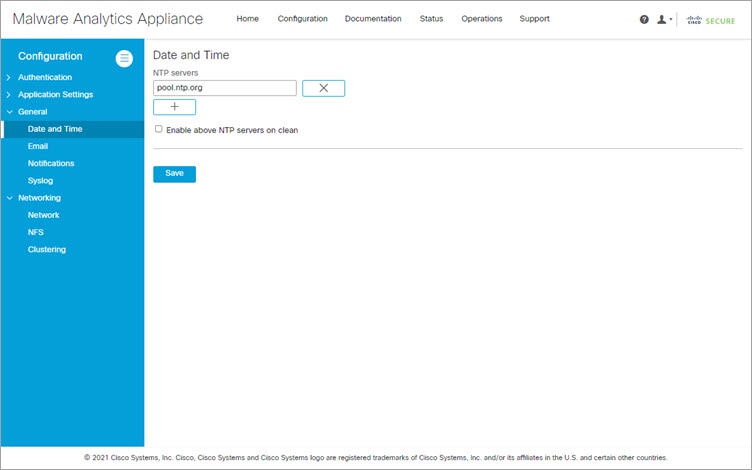Viewport: 752px width, 470px height.
Task: Enable above NTP servers on clean checkbox
Action: [159, 129]
